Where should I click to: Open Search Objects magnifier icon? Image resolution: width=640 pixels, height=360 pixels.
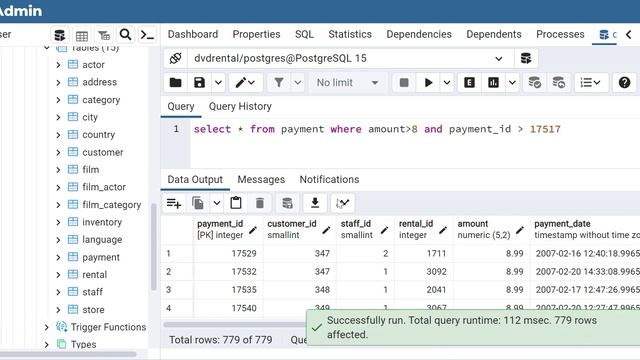coord(125,35)
